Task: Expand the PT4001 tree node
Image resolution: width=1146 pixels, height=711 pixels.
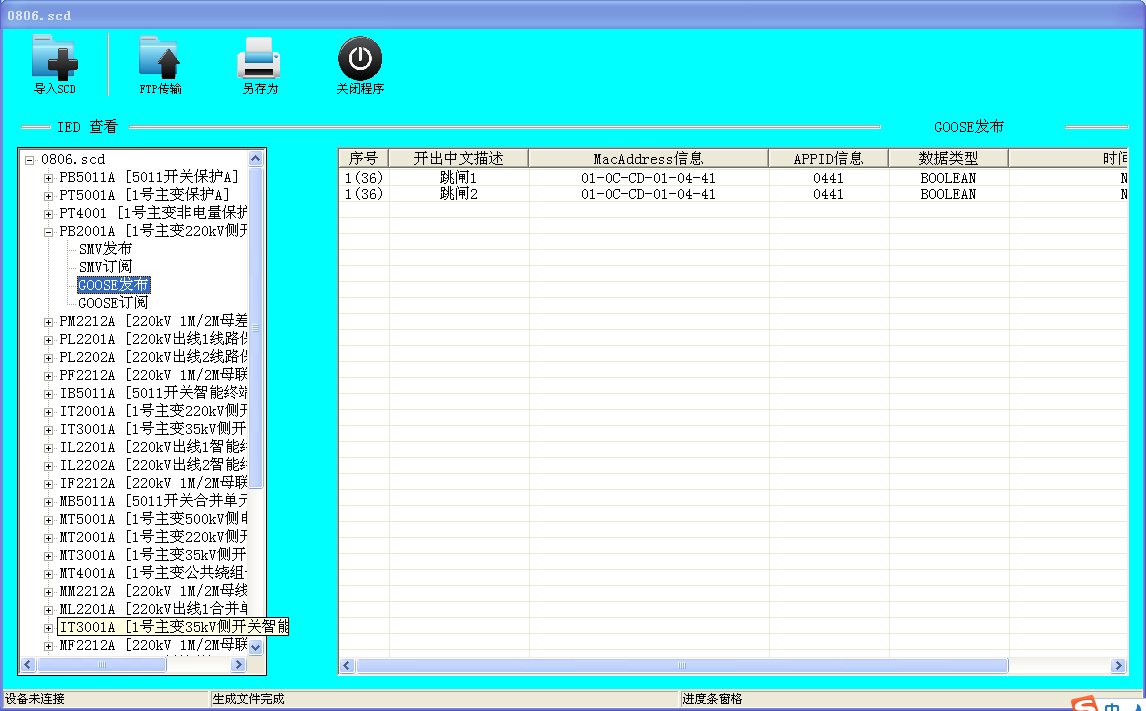Action: pos(48,214)
